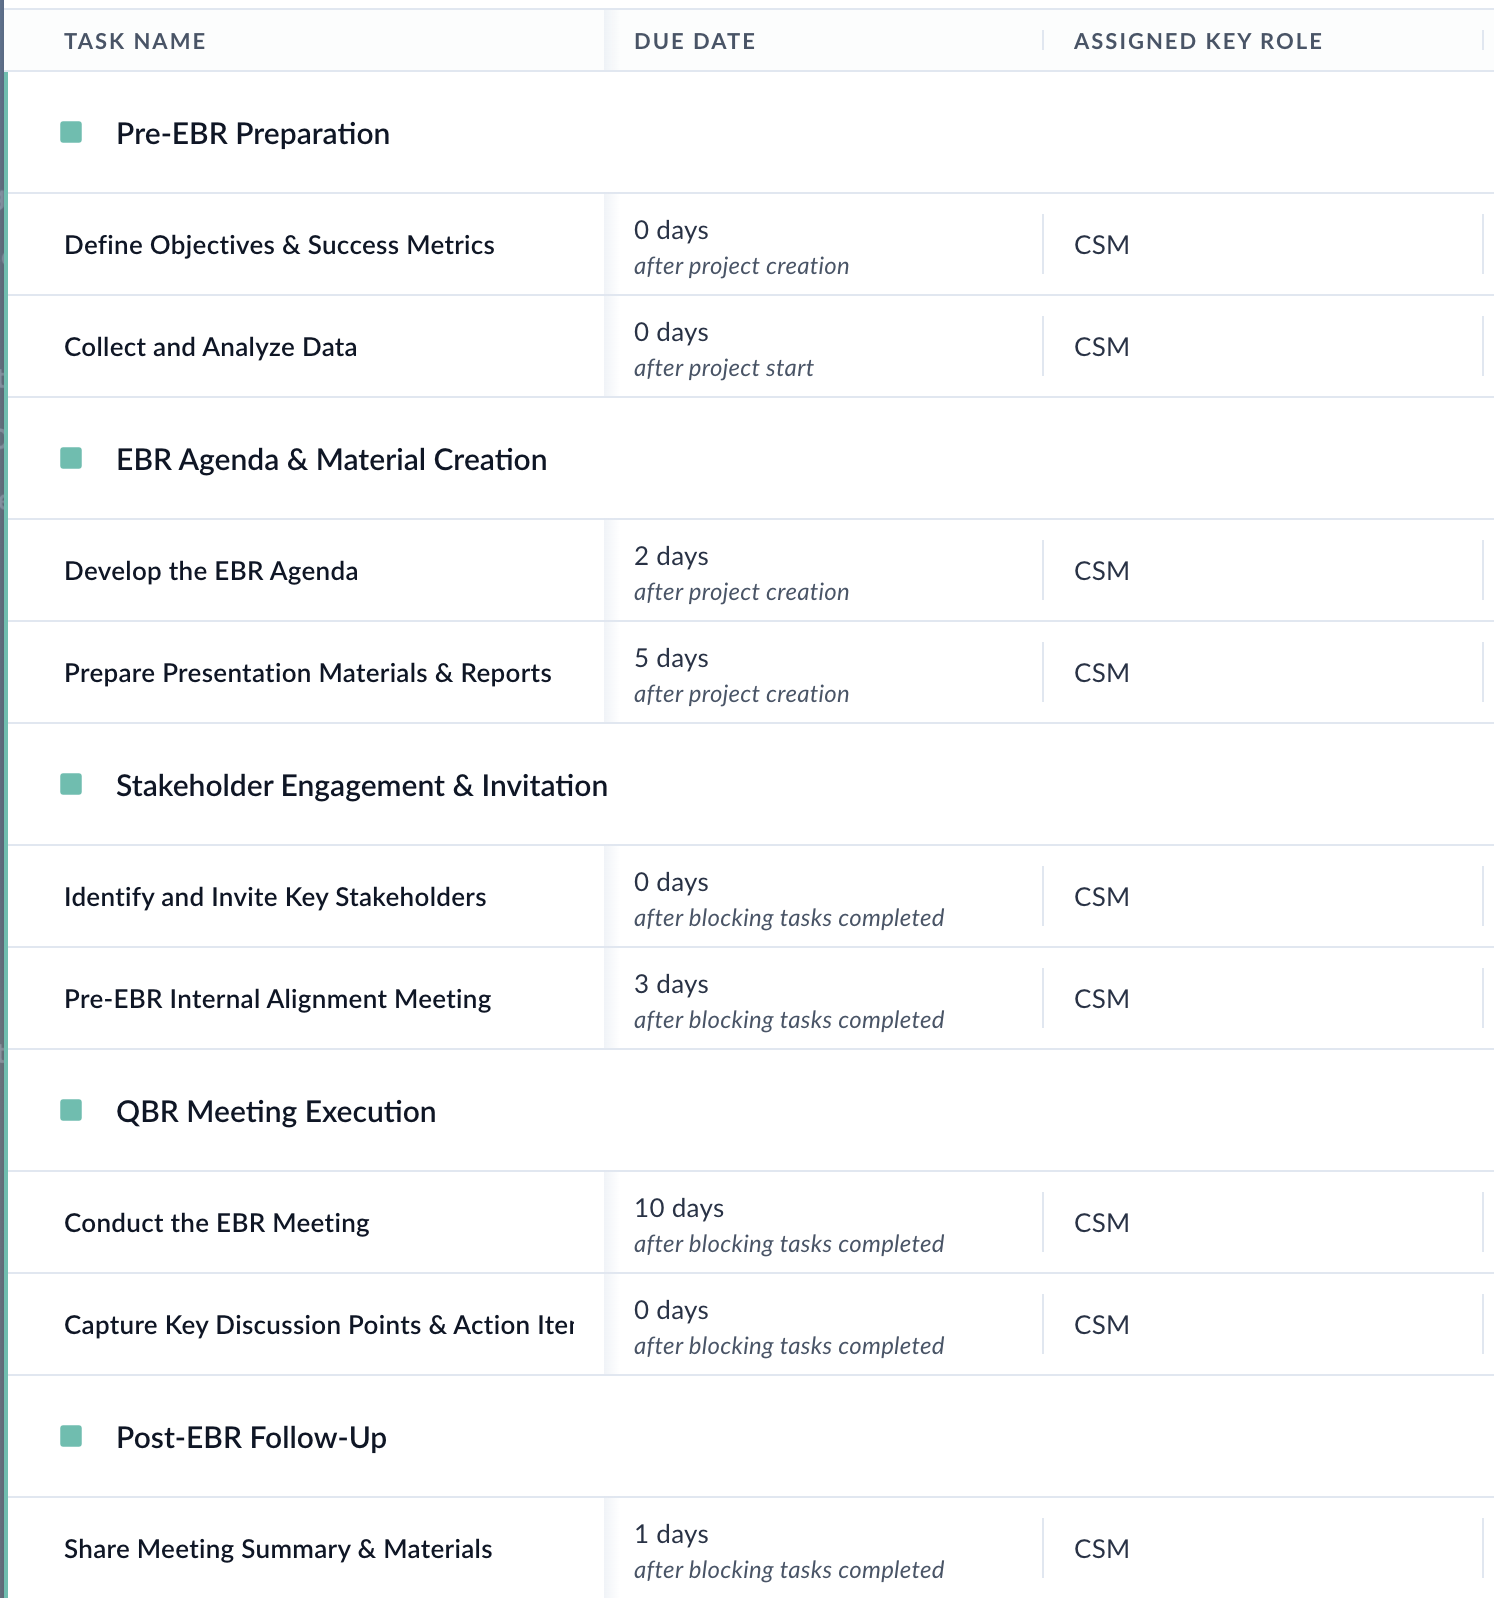The image size is (1494, 1598).
Task: Click the Post-EBR Follow-Up section heading
Action: (x=251, y=1438)
